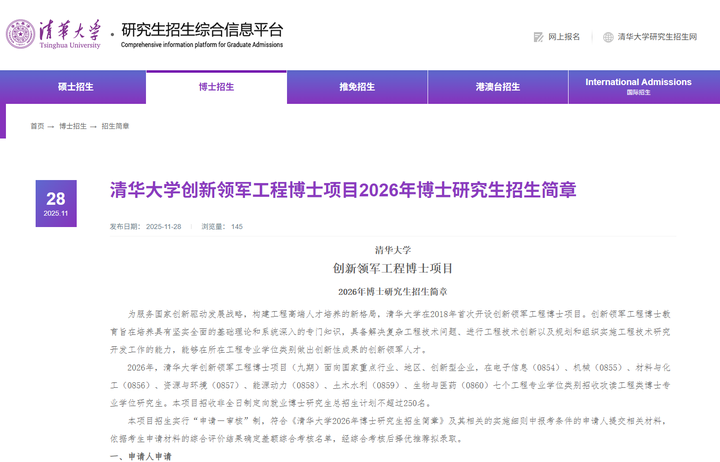Click the globe icon beside 清华大学研究生招生网
The image size is (720, 462).
click(x=608, y=37)
